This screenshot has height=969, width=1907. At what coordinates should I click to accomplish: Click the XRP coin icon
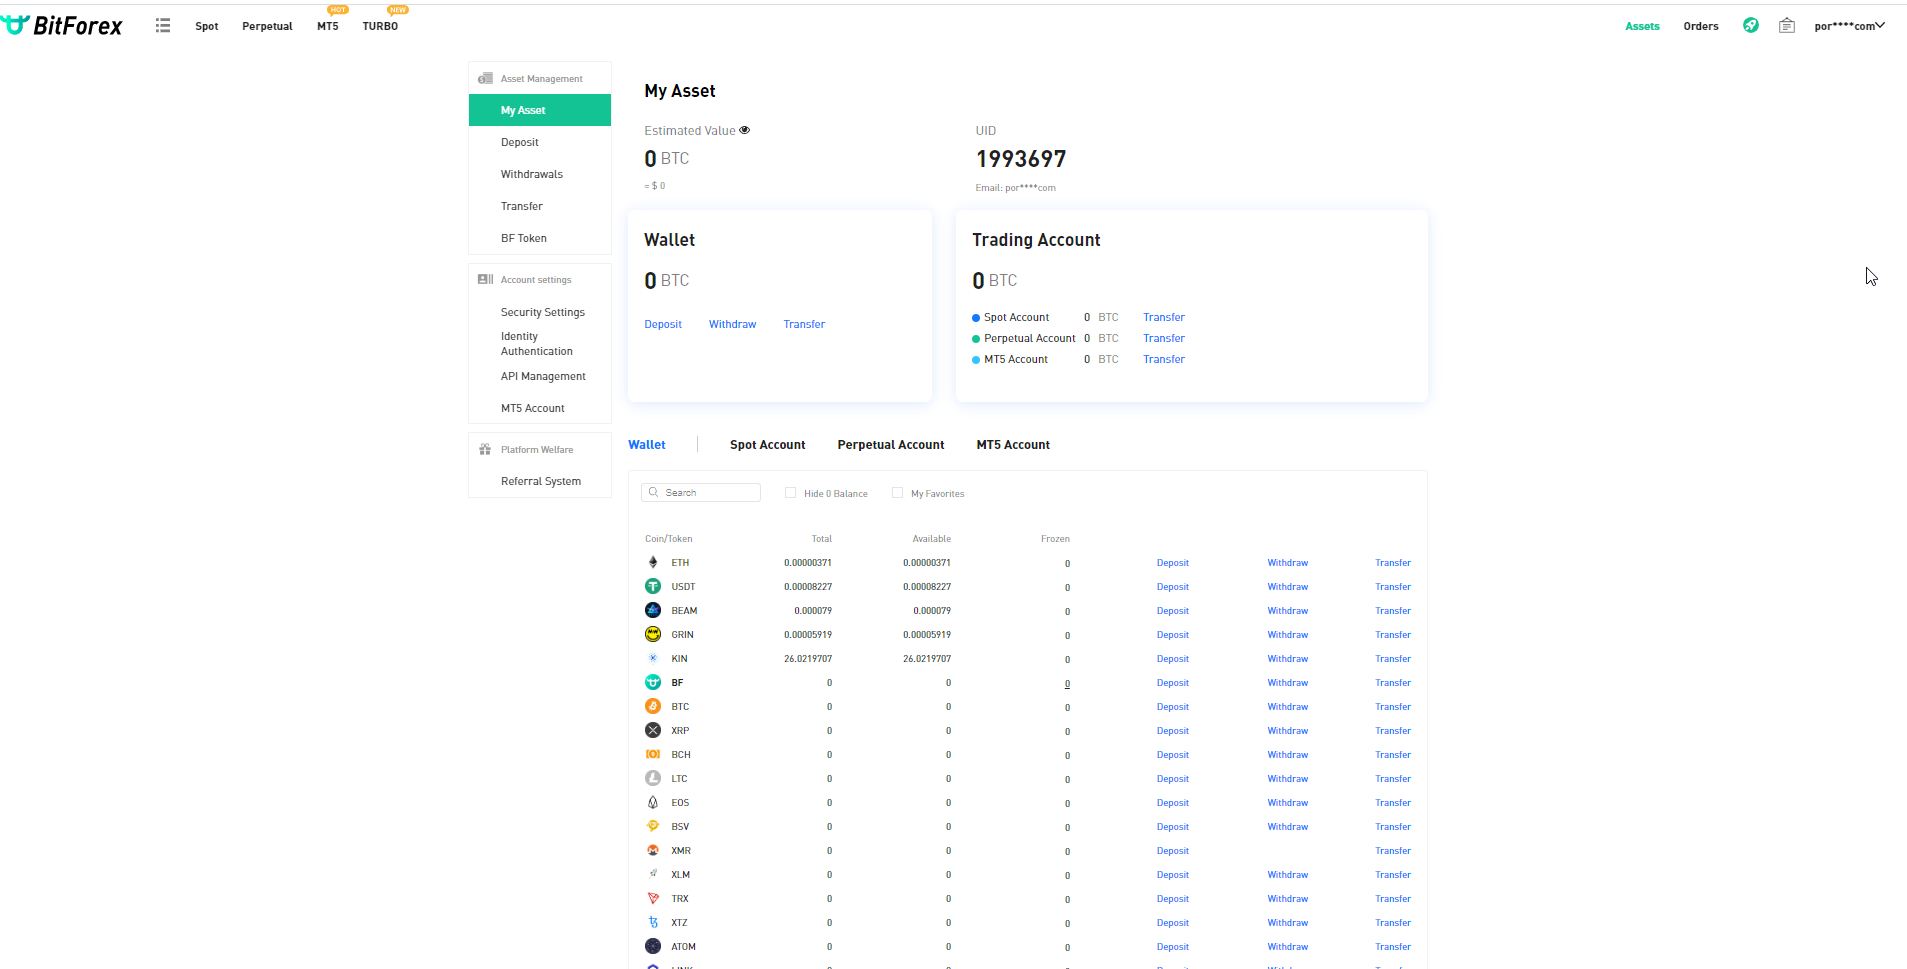pyautogui.click(x=653, y=730)
